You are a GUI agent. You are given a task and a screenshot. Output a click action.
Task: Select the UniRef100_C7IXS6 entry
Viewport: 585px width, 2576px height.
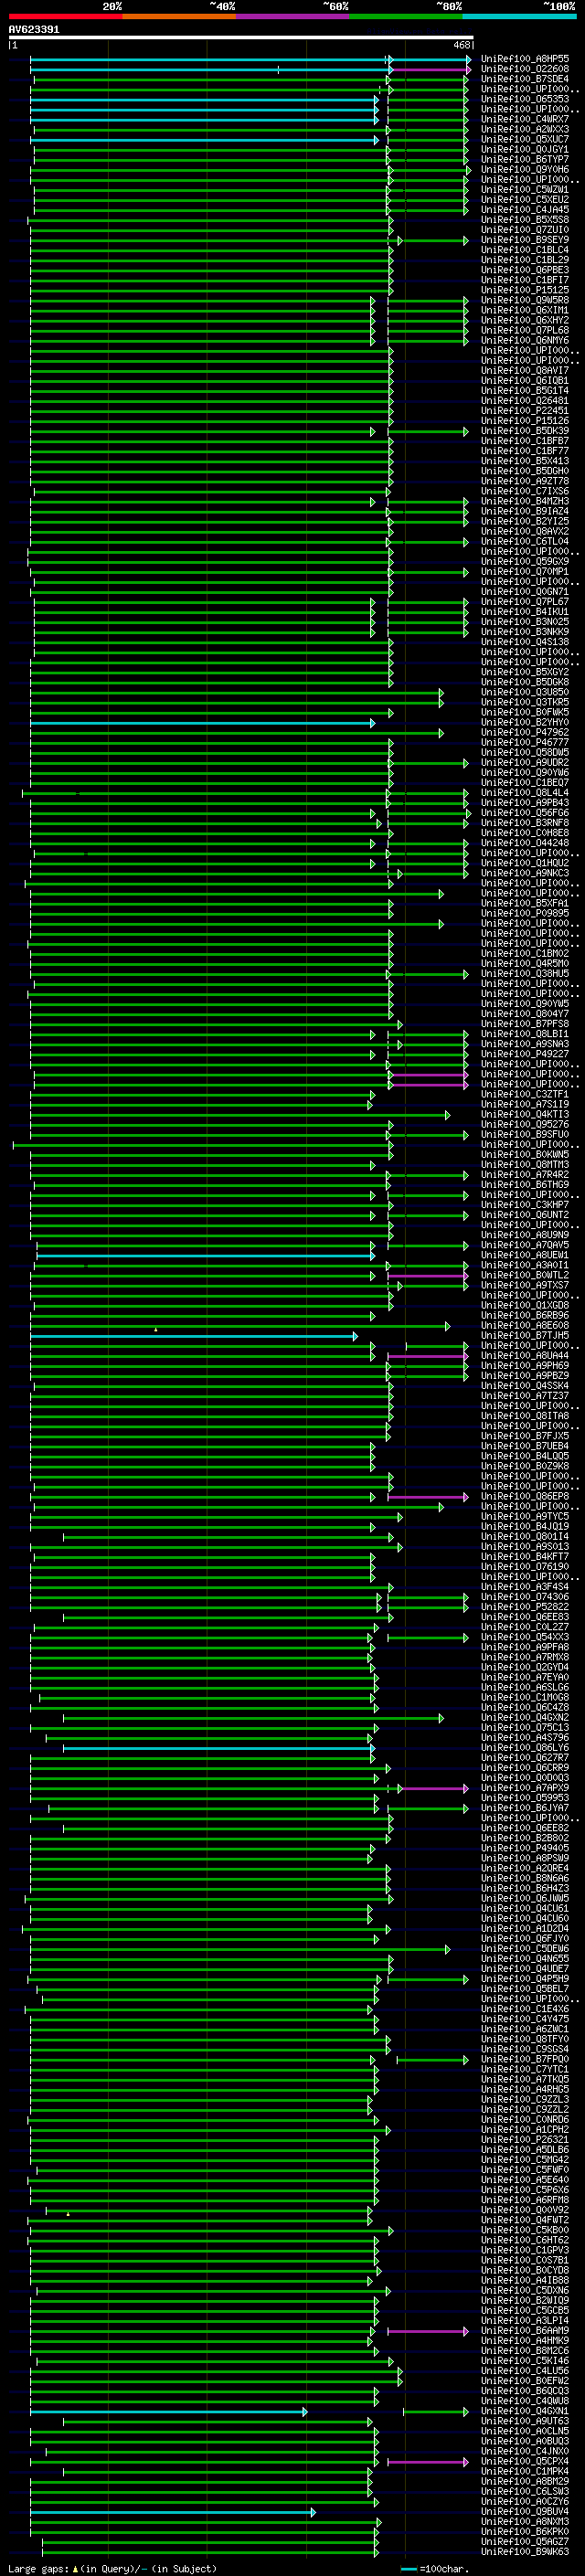click(525, 491)
